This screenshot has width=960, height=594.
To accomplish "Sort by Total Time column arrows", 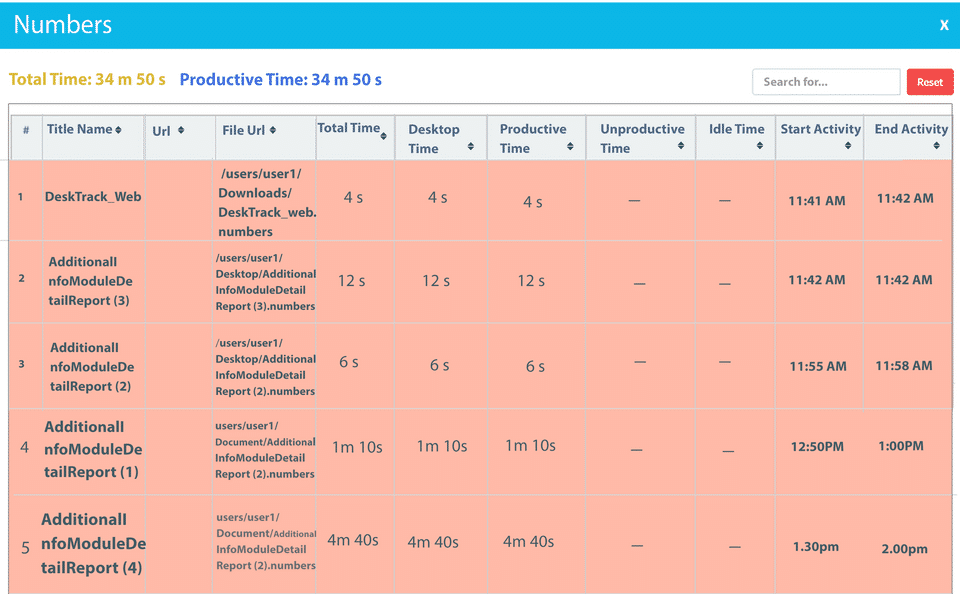I will 383,136.
